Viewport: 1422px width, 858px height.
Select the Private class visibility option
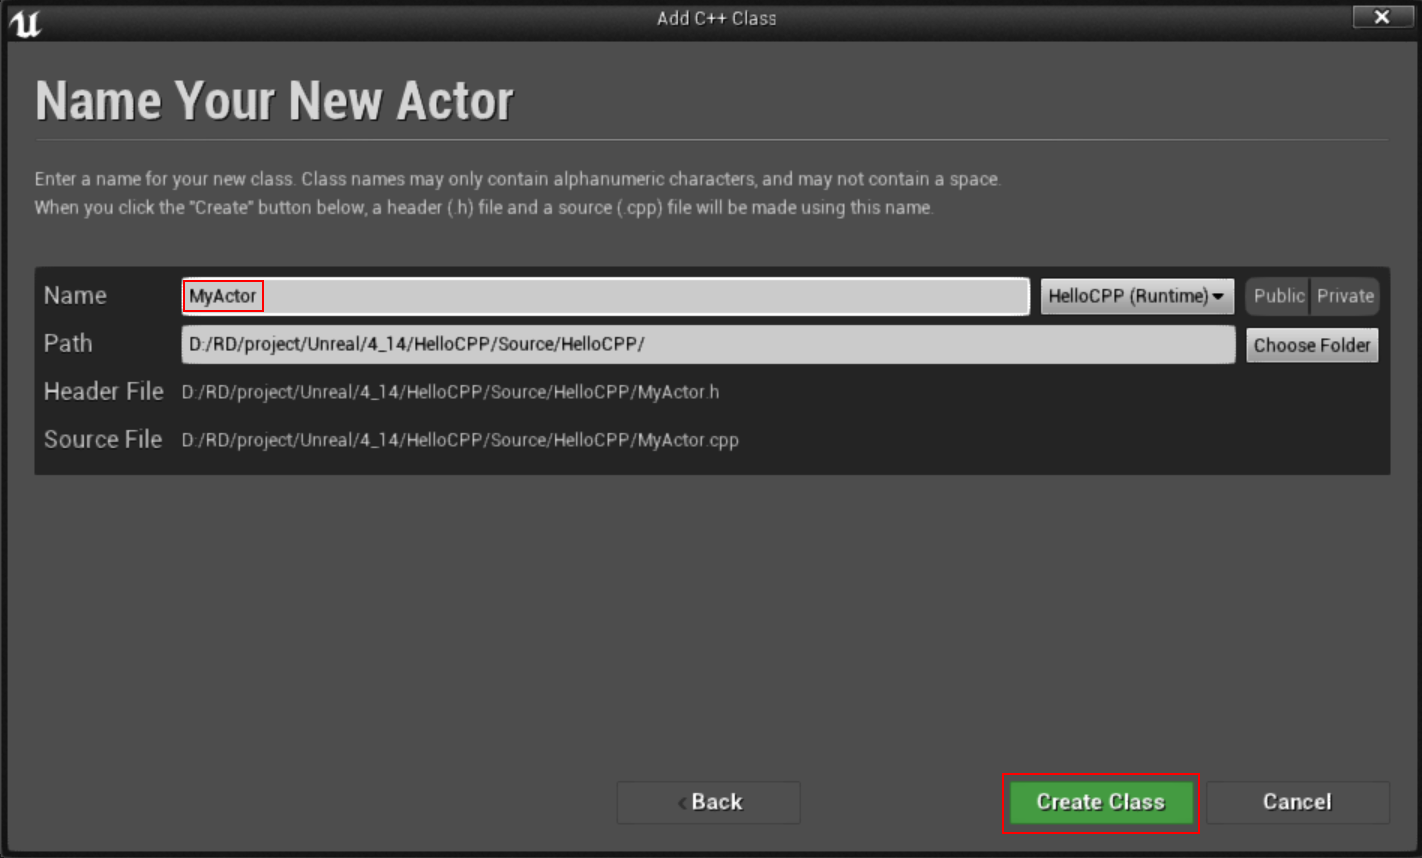click(1345, 296)
